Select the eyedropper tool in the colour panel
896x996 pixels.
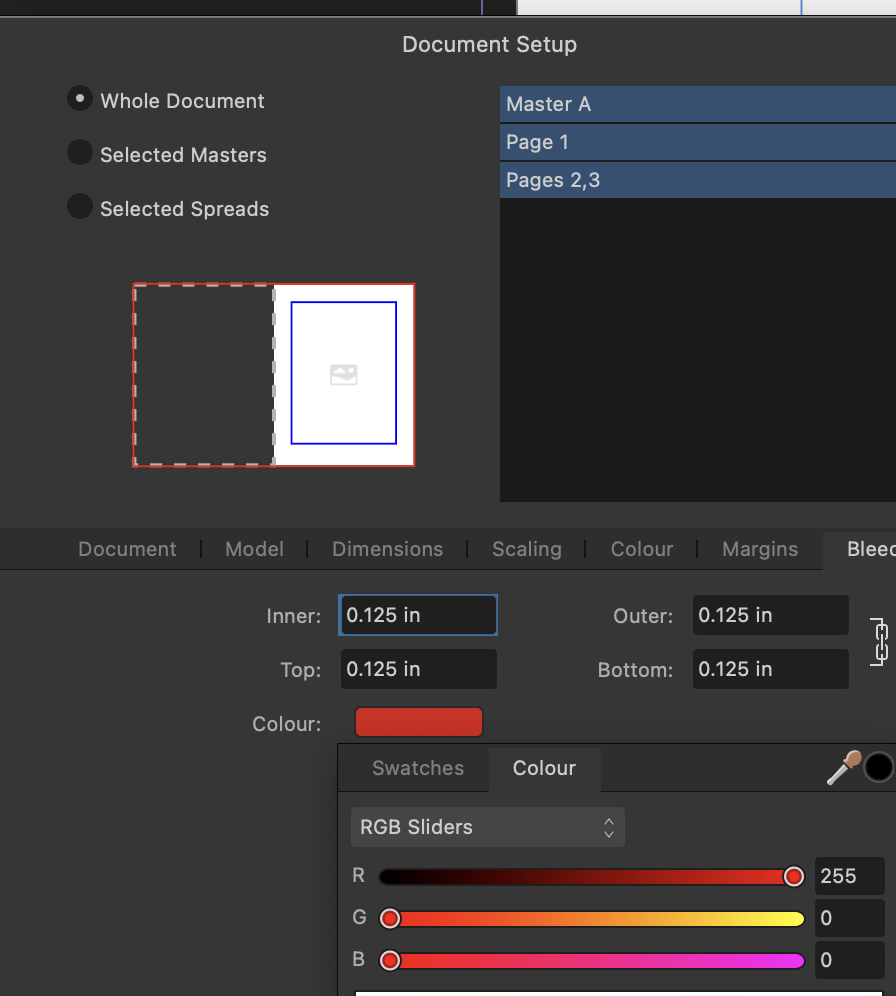(842, 768)
